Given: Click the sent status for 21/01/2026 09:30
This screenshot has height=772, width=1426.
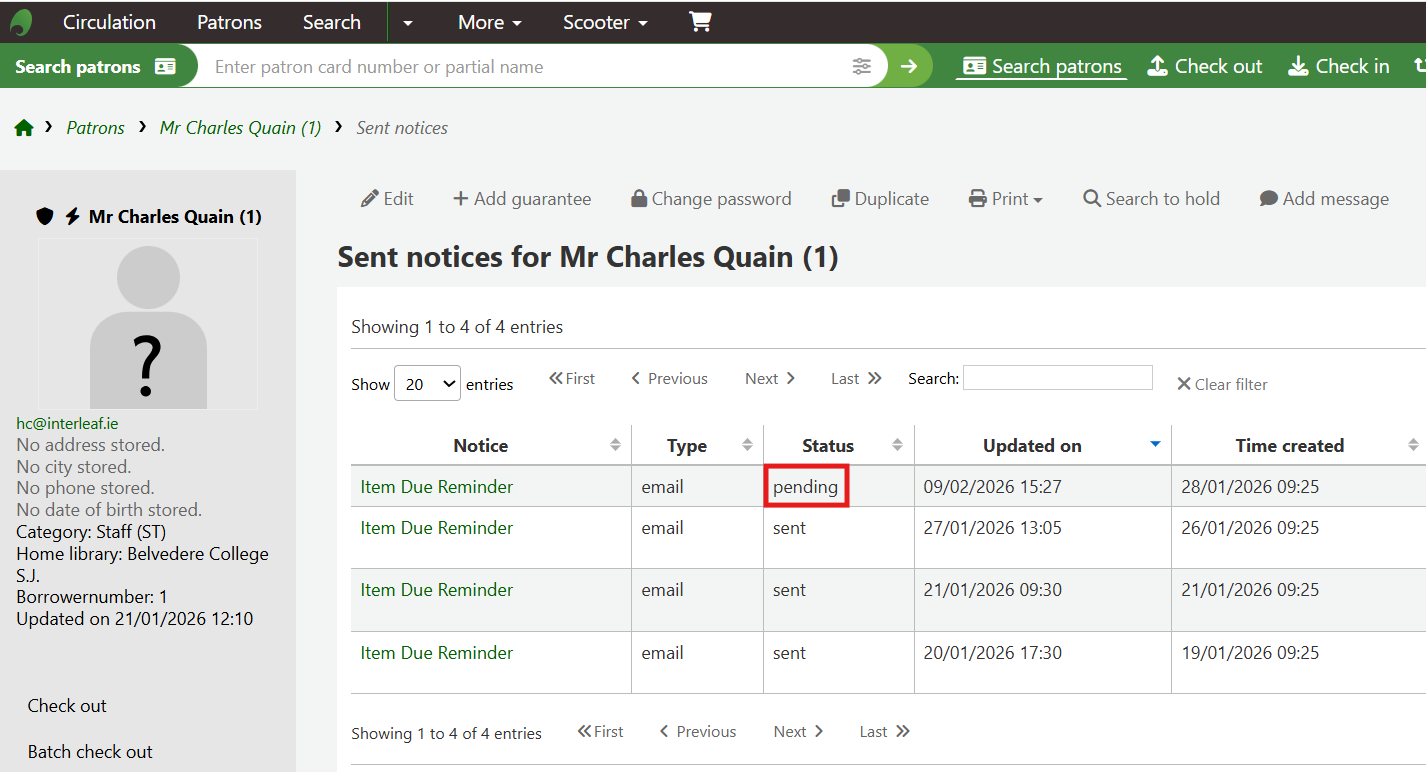Looking at the screenshot, I should click(x=789, y=590).
